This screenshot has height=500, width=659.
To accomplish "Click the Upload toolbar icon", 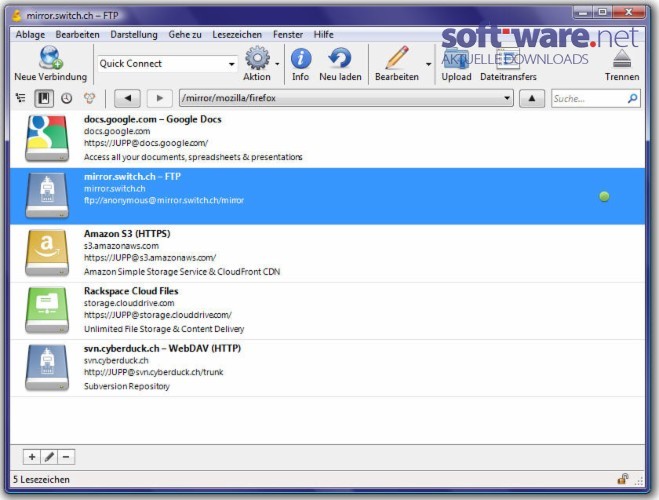I will tap(456, 59).
